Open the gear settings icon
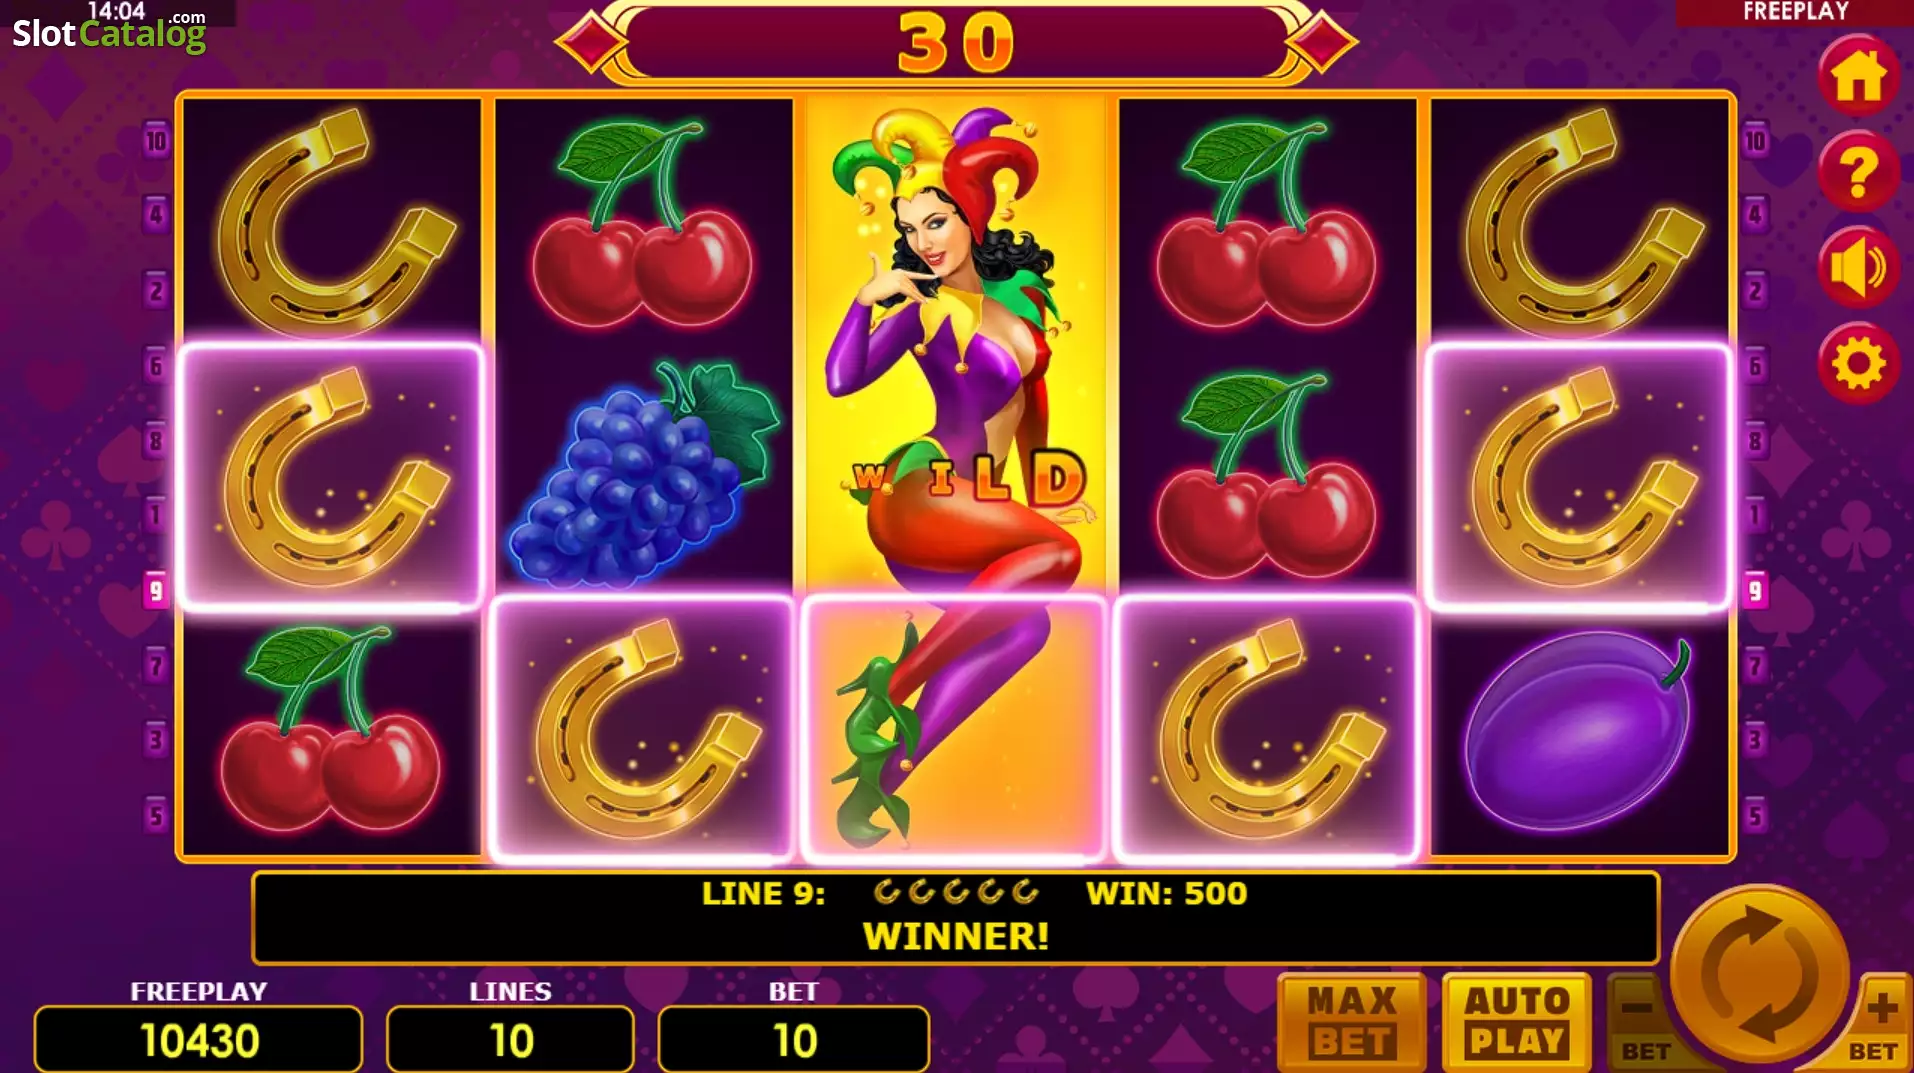1914x1073 pixels. [1858, 364]
